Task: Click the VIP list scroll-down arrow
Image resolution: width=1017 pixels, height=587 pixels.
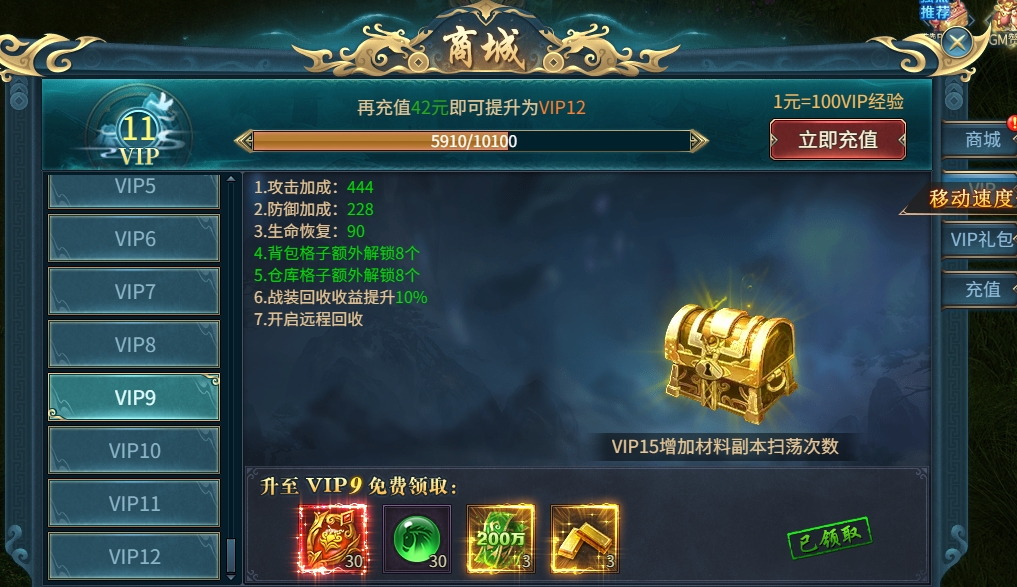Action: (231, 575)
